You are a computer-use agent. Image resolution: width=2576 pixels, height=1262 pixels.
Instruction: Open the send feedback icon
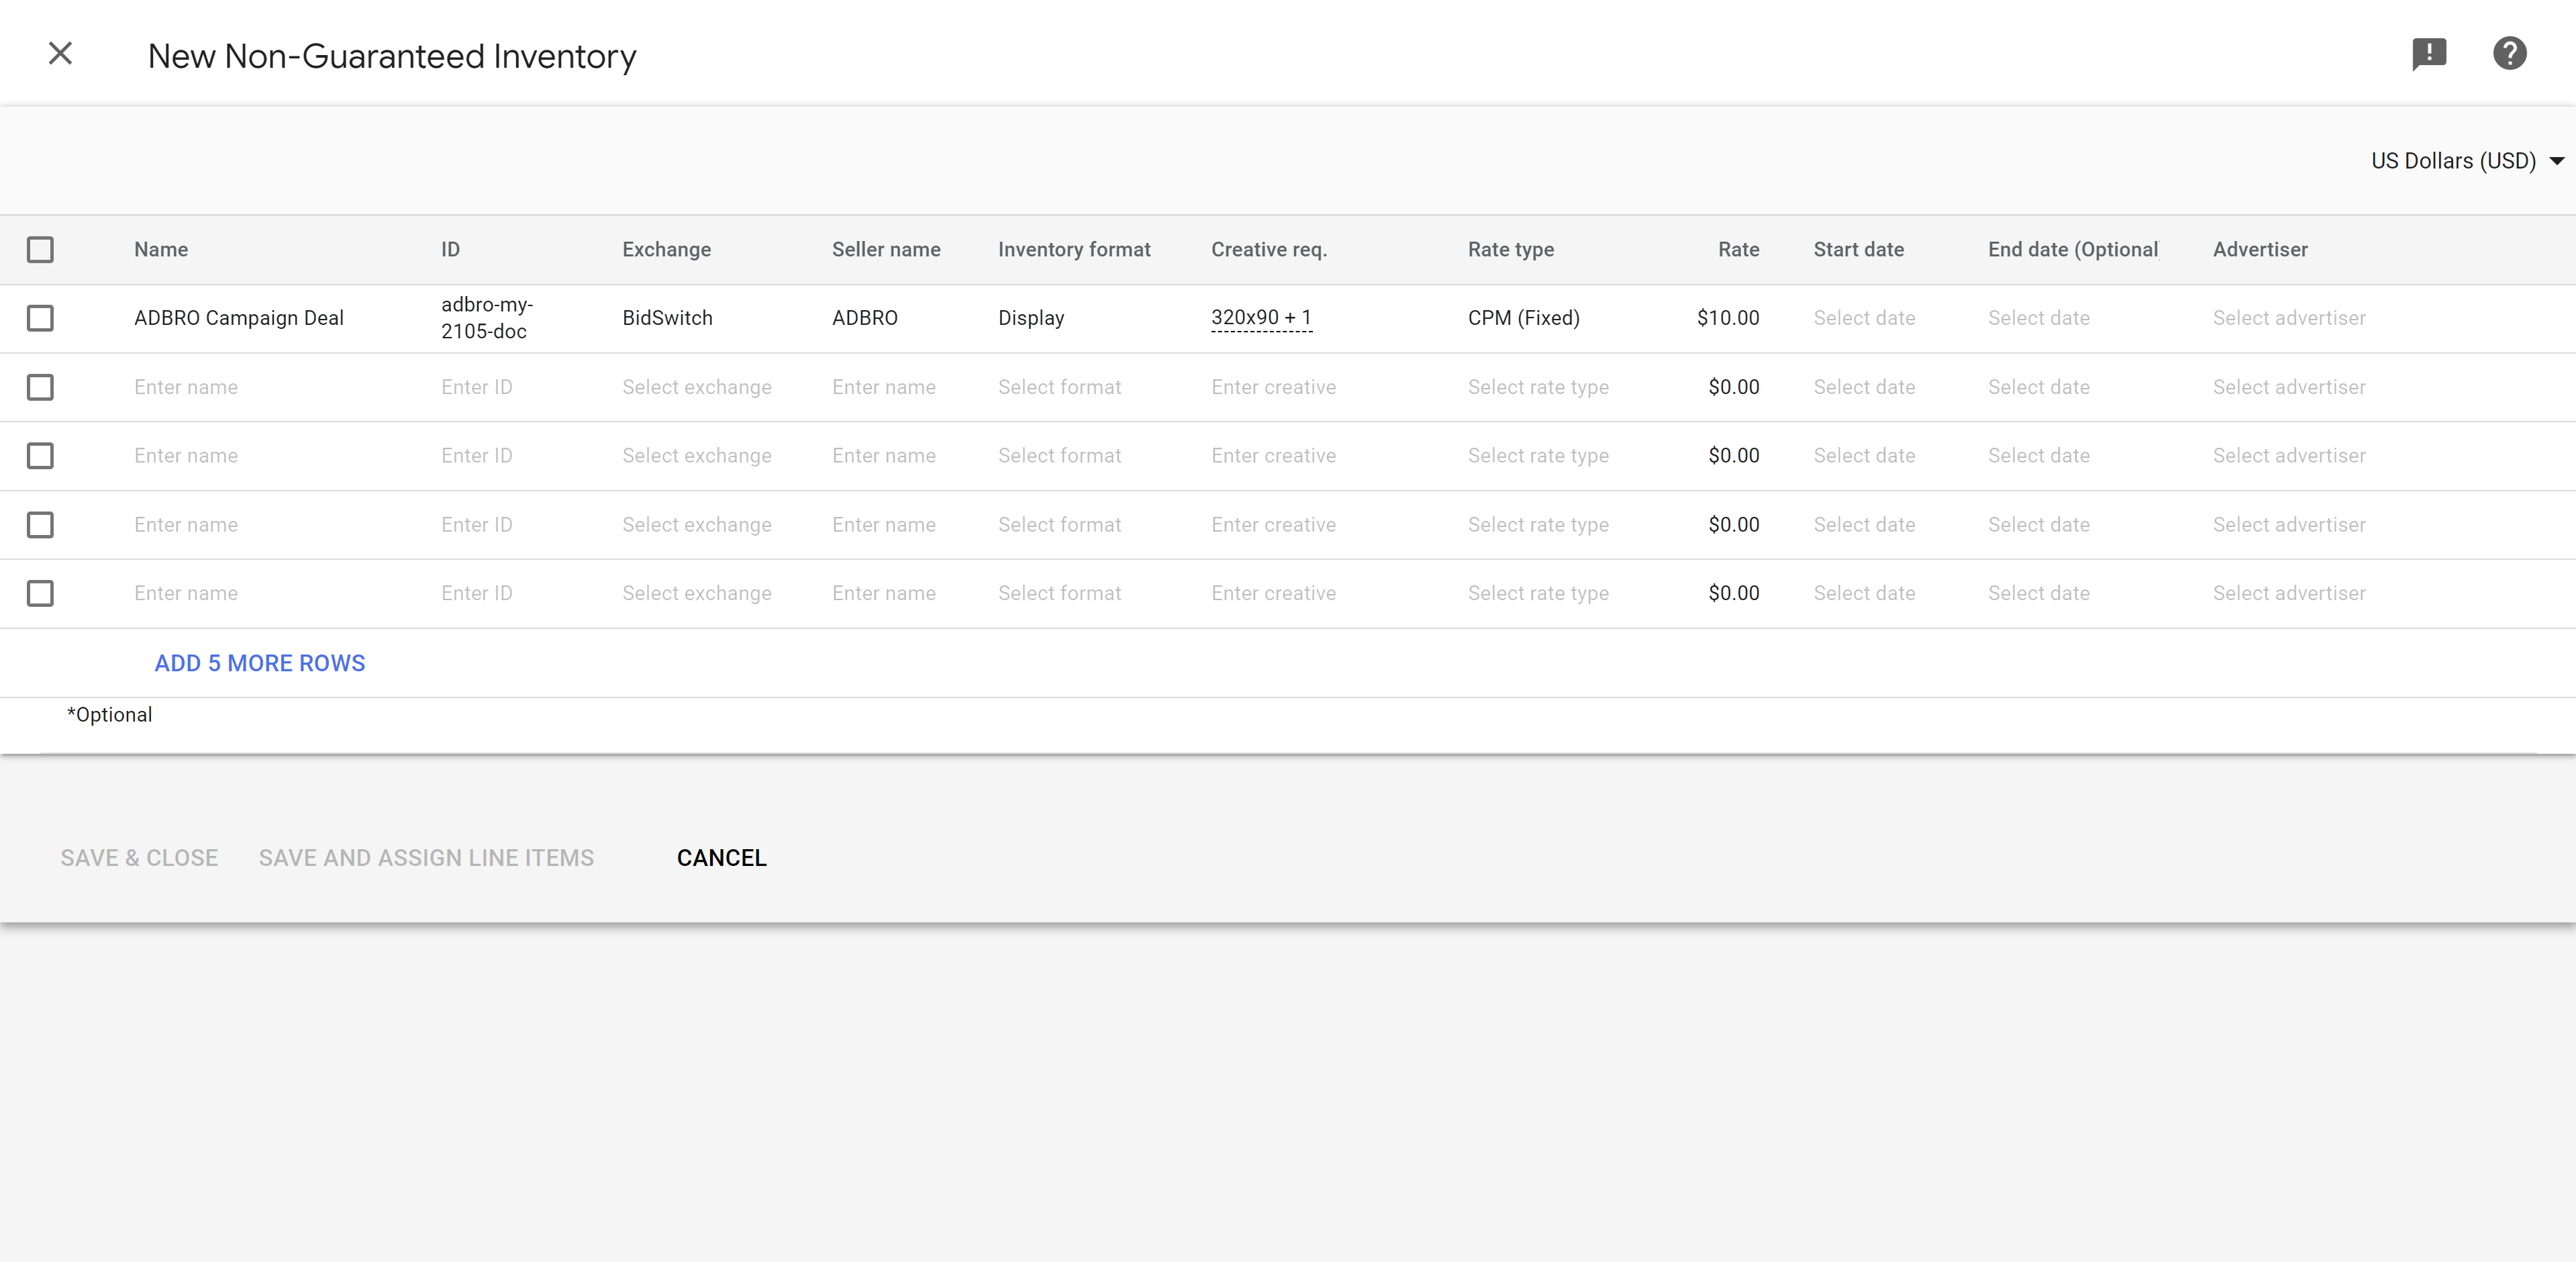2428,54
